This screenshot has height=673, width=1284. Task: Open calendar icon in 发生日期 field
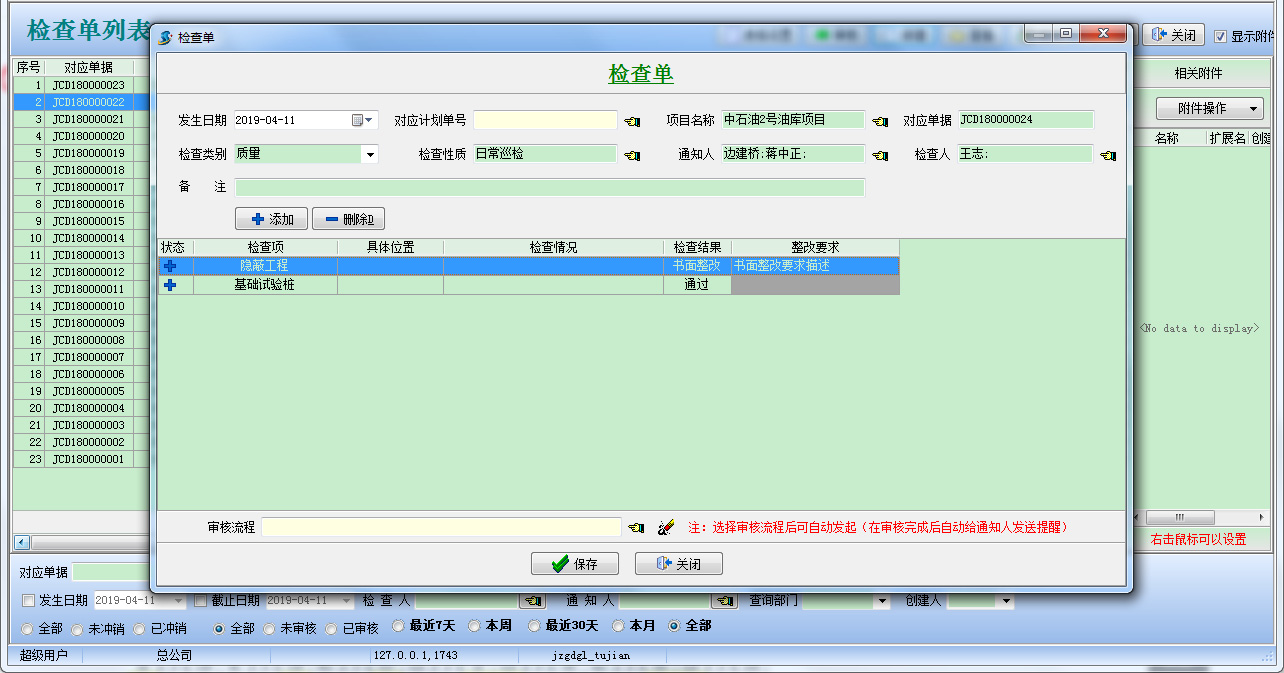(357, 120)
